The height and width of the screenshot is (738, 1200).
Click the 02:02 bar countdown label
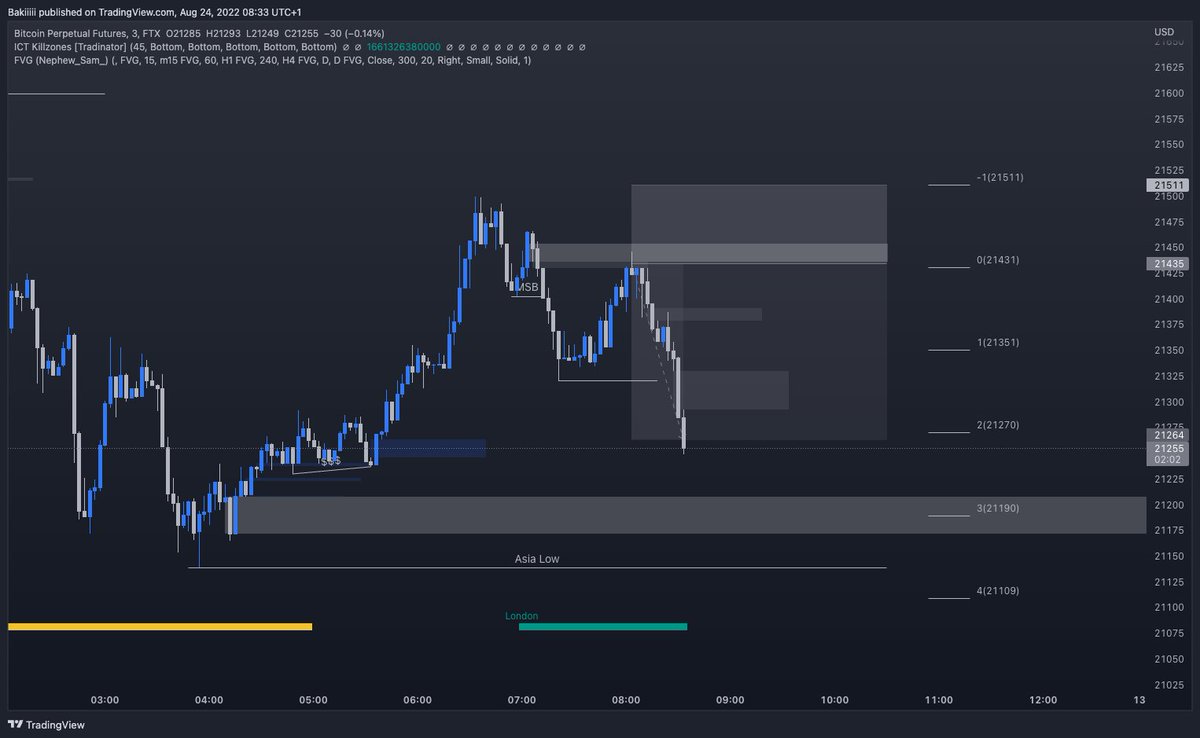pyautogui.click(x=1166, y=461)
